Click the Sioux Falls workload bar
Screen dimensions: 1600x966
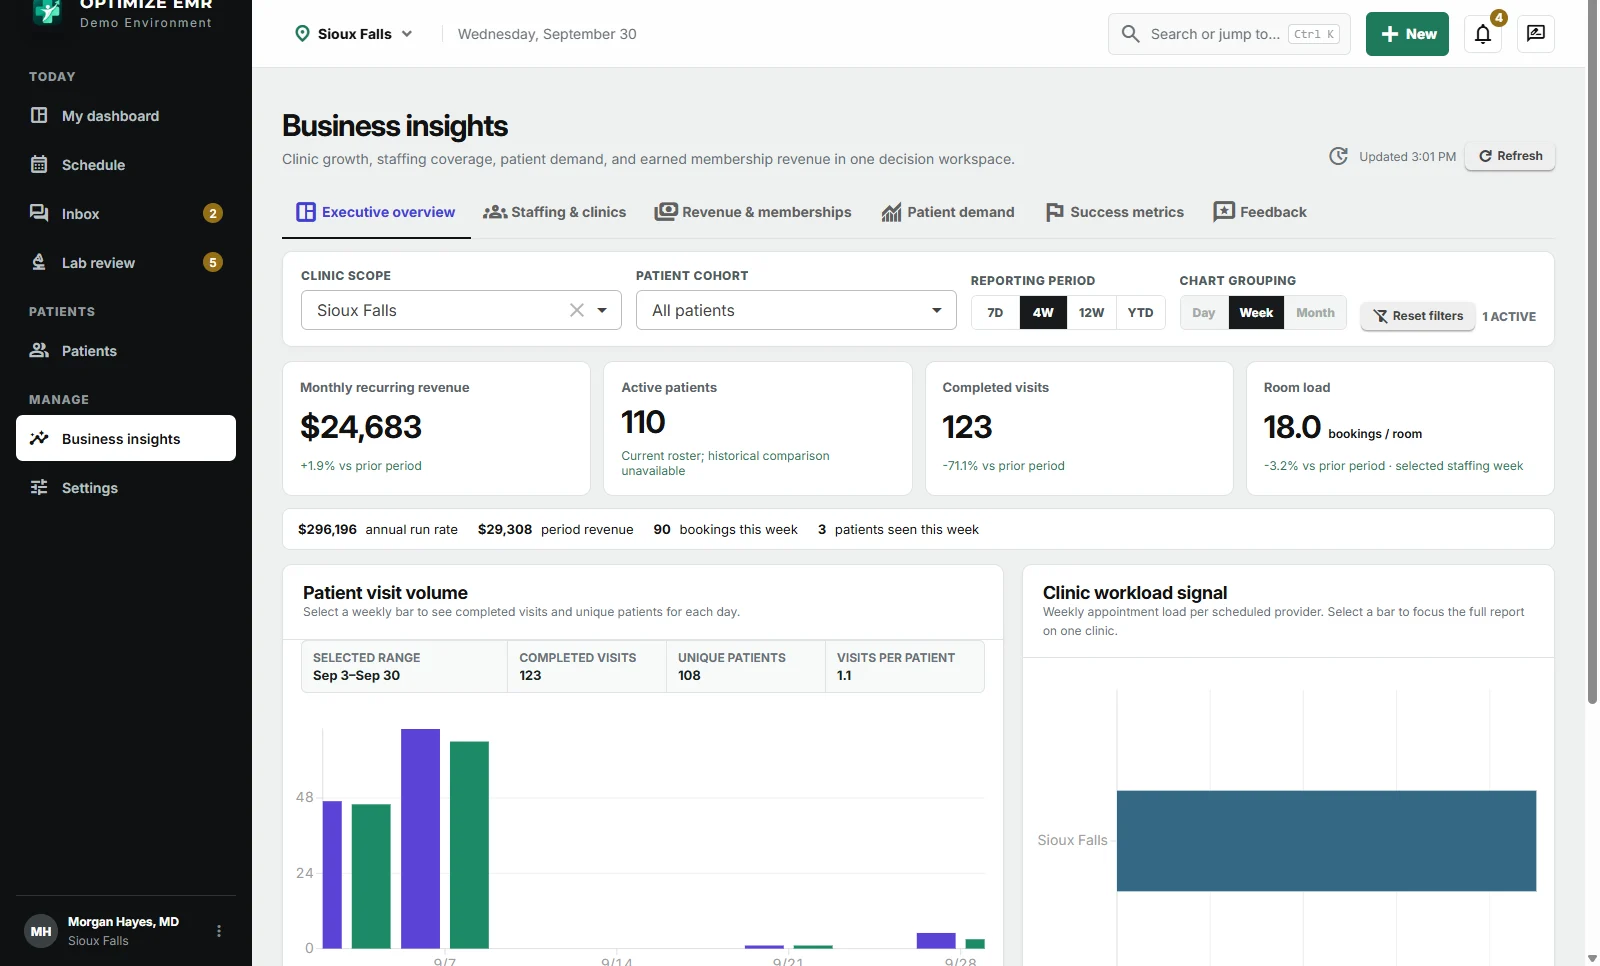tap(1326, 841)
